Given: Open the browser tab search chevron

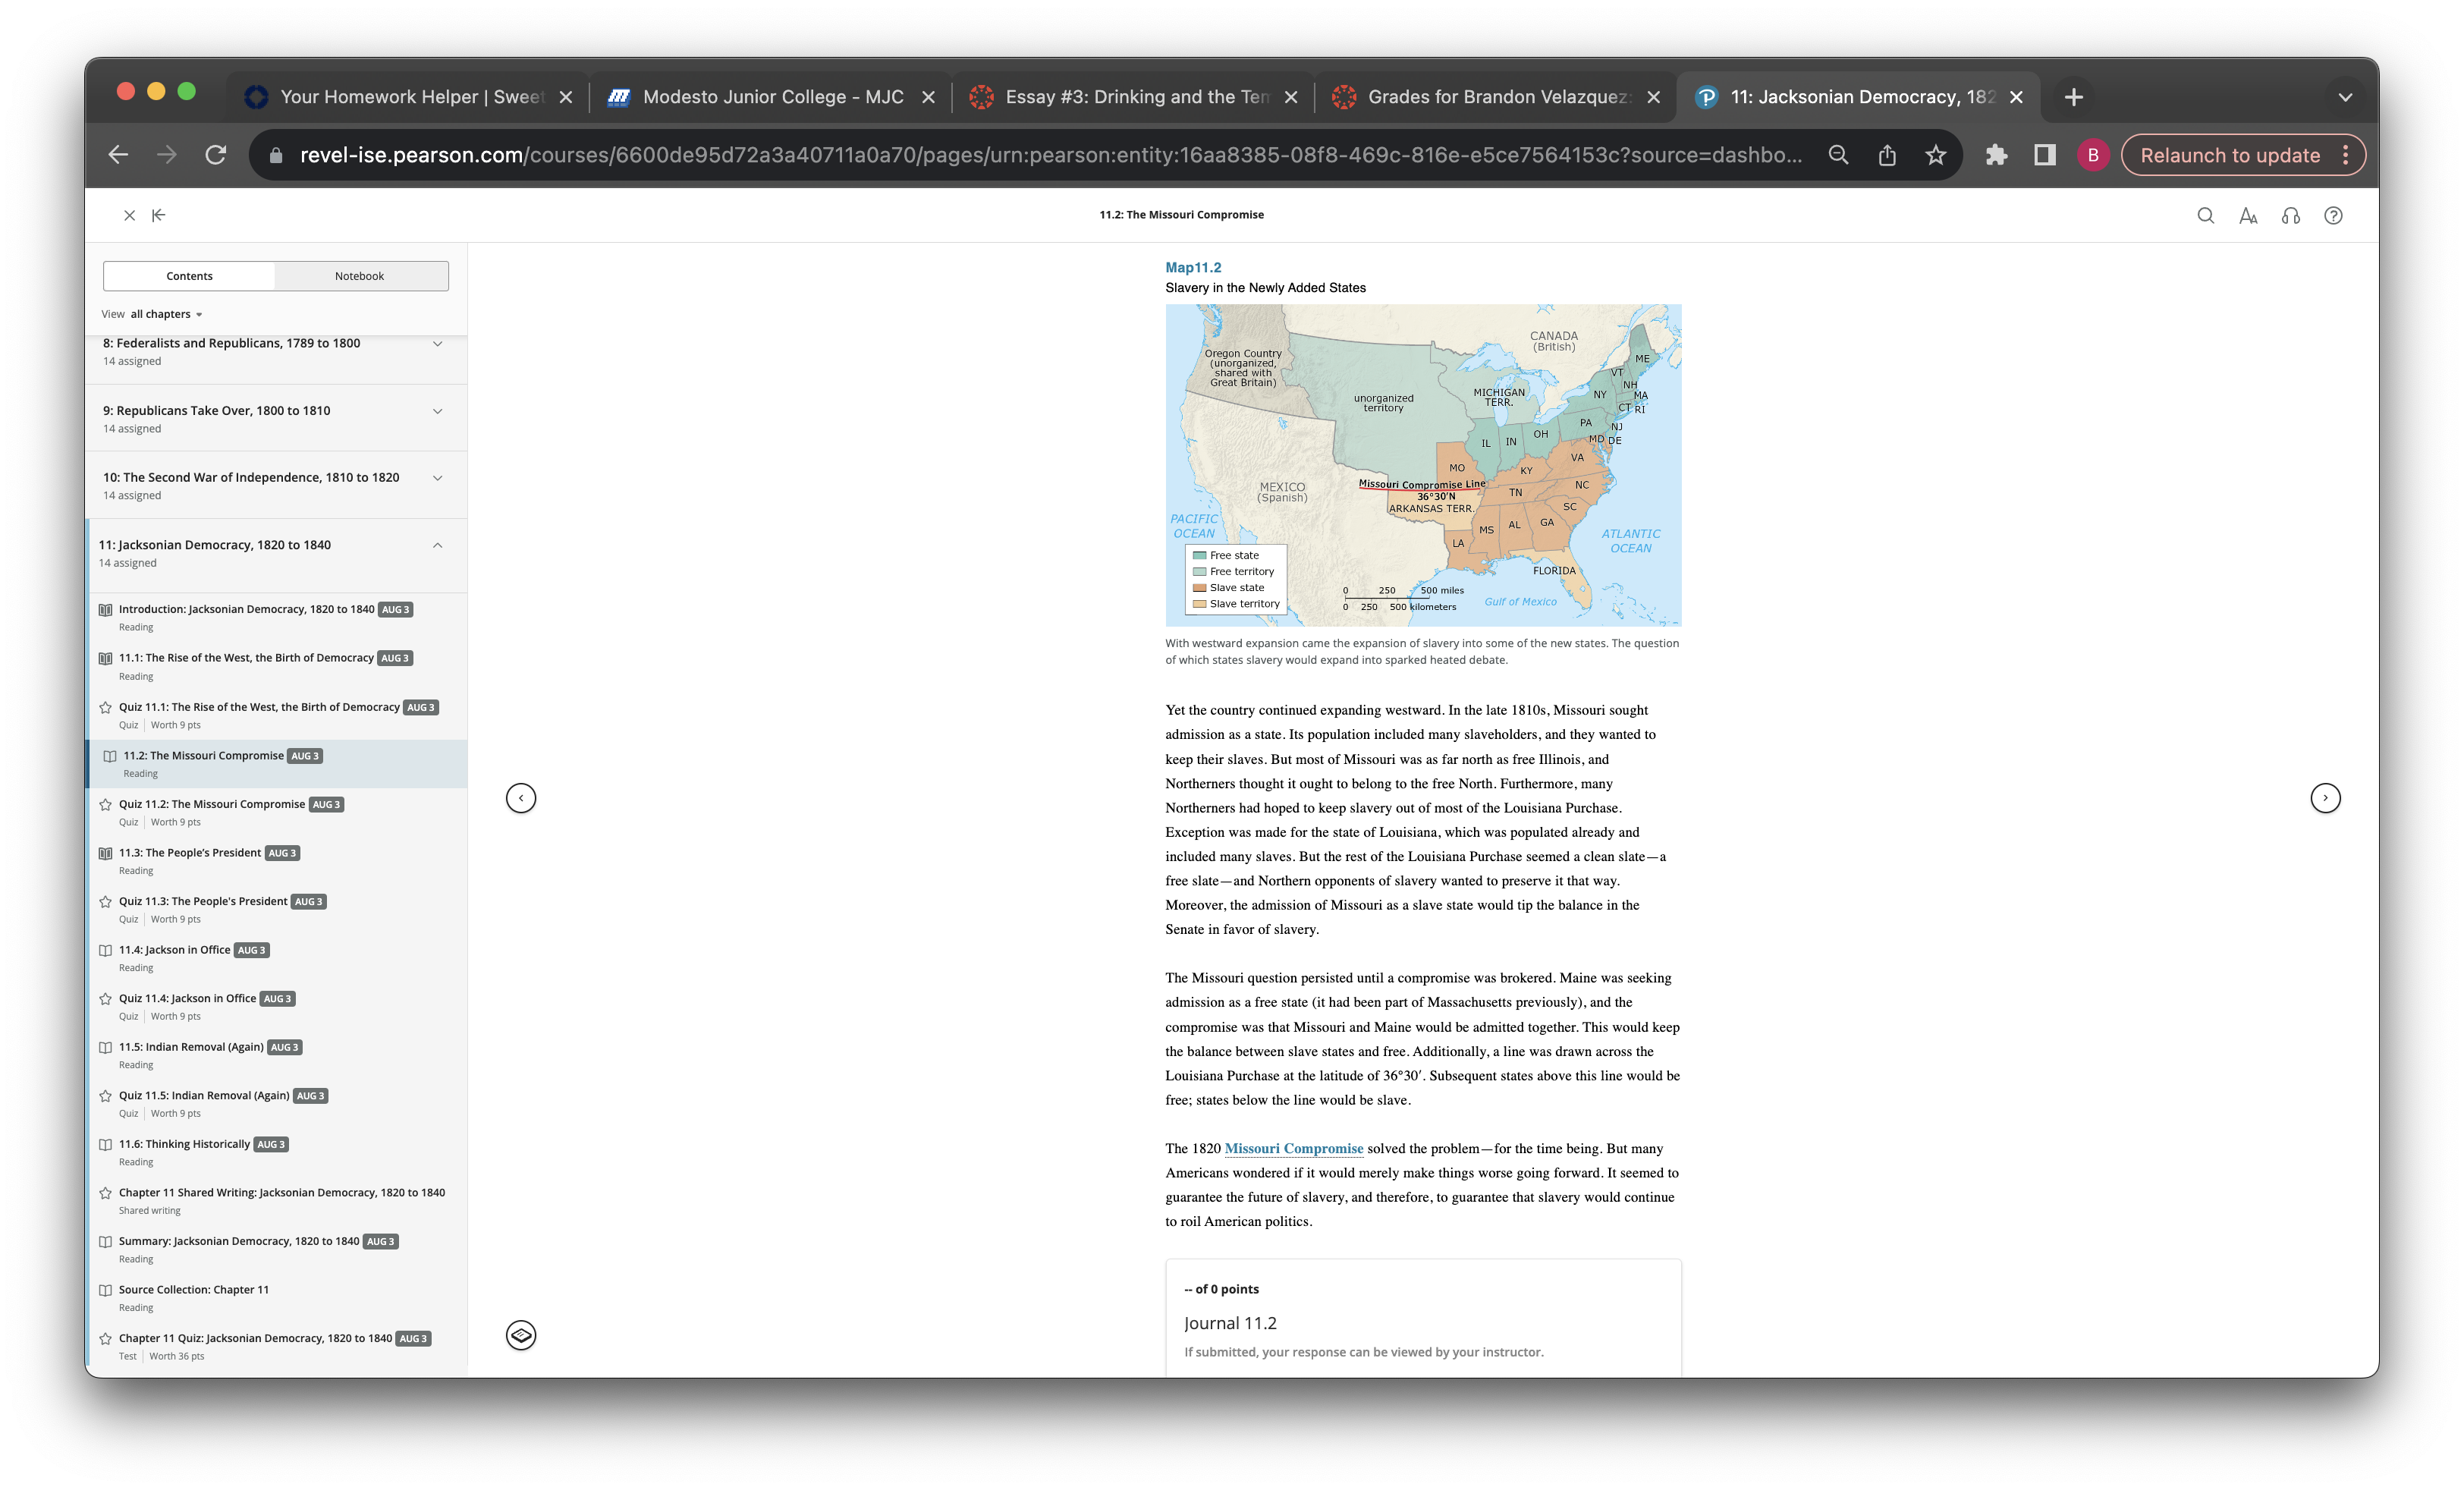Looking at the screenshot, I should click(2345, 97).
